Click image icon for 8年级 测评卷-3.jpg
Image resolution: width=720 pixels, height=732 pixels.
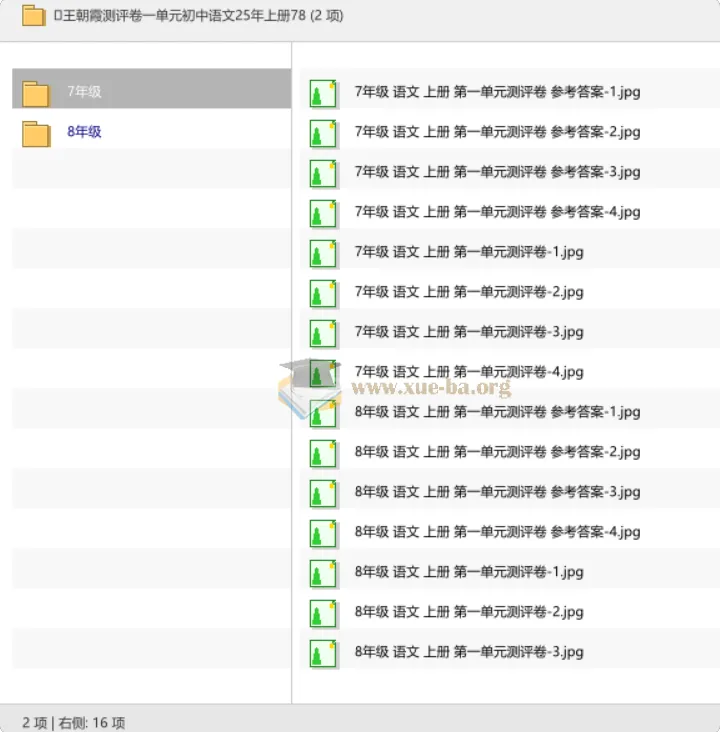[x=323, y=654]
